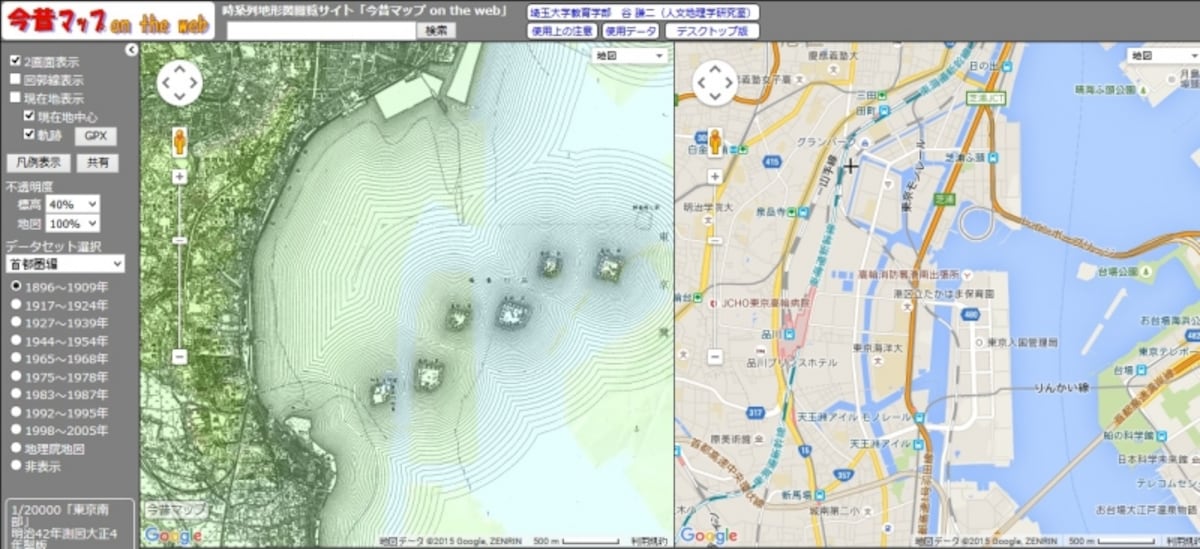
Task: Uncheck the 軌跡 checkbox
Action: click(x=30, y=134)
